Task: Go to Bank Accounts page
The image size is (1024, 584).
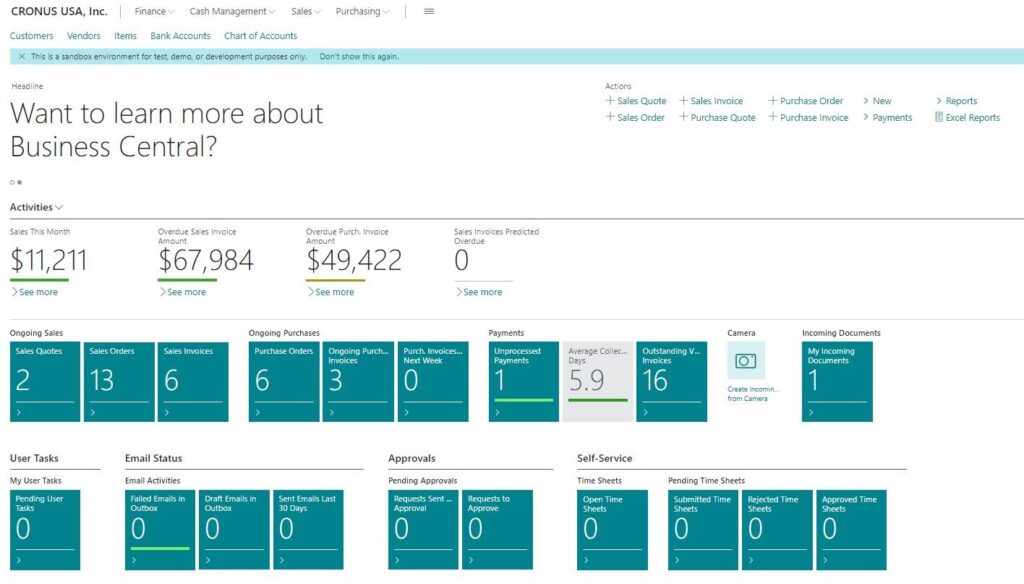Action: click(x=180, y=36)
